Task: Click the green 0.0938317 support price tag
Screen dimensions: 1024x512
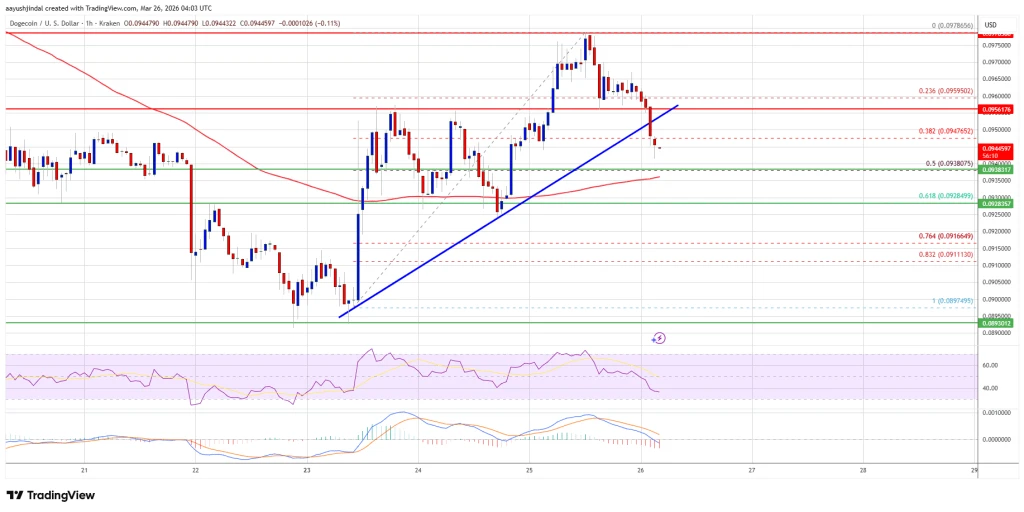Action: (x=996, y=169)
